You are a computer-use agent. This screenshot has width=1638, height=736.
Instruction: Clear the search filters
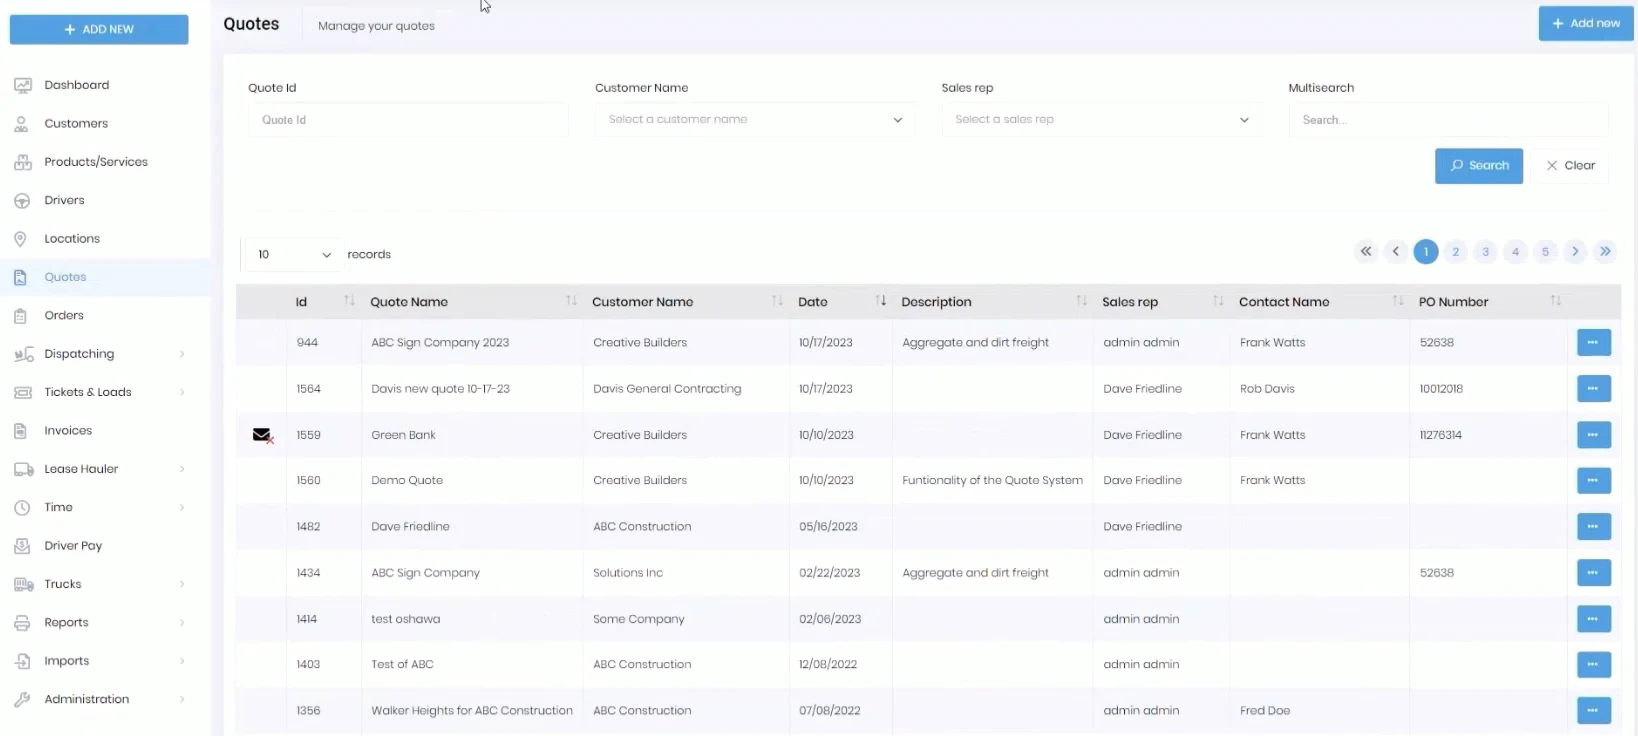click(1569, 166)
